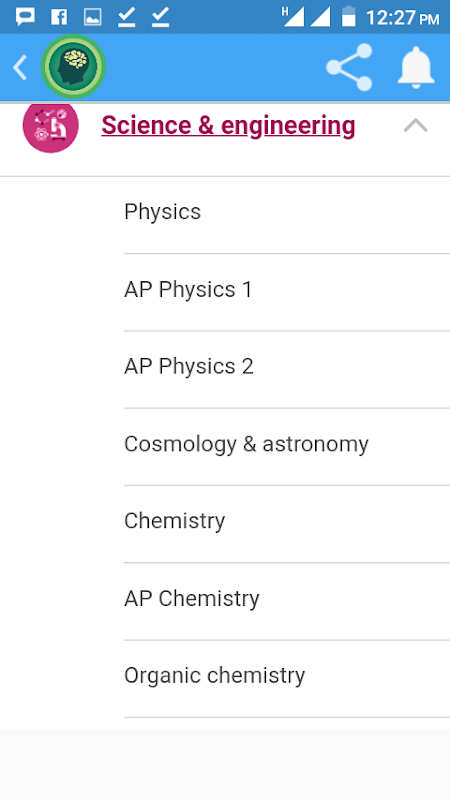Tap the first download-complete status icon

(x=126, y=17)
